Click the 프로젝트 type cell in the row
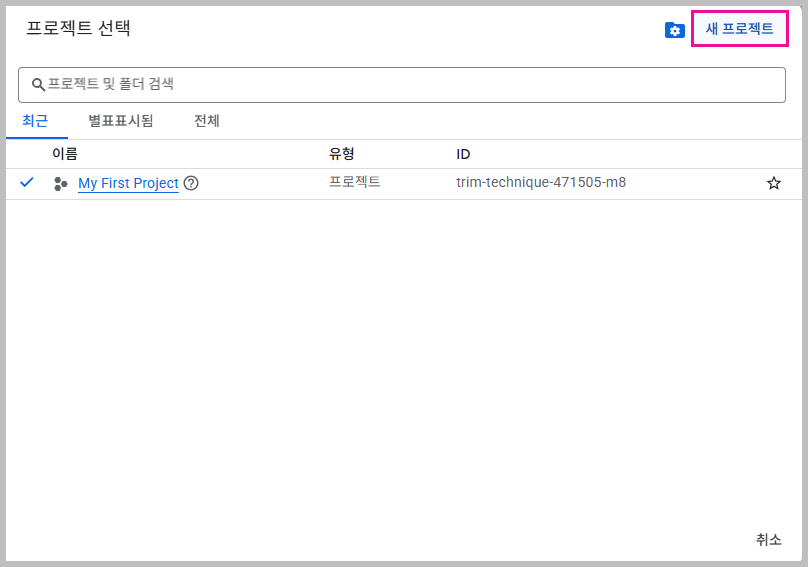 [x=354, y=183]
